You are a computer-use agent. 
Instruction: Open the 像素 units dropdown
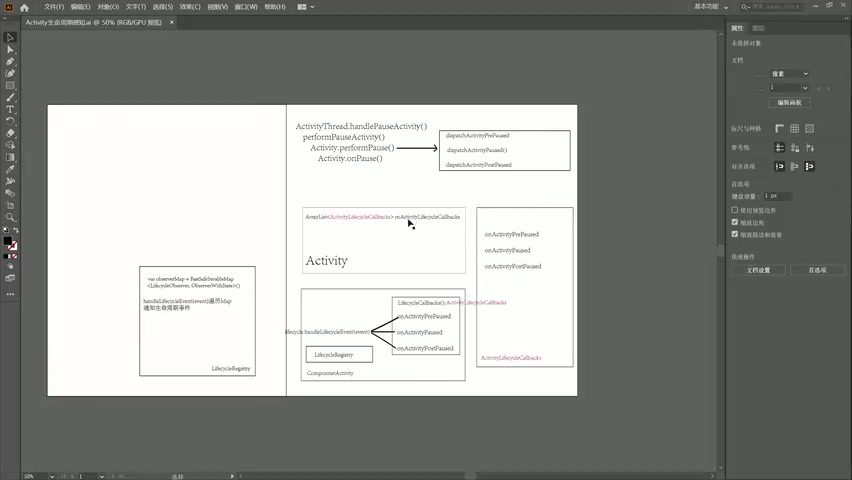click(x=789, y=73)
